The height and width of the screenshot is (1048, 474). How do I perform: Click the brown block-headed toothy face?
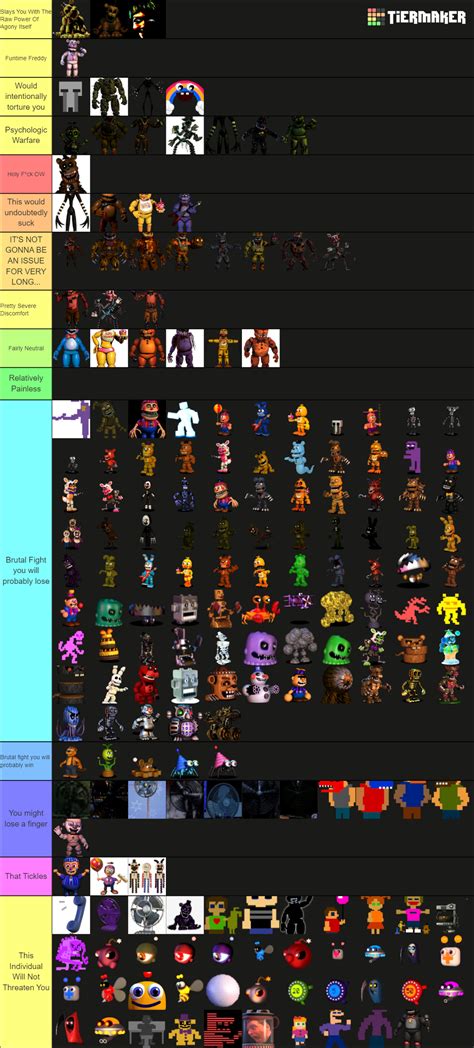coord(223,686)
